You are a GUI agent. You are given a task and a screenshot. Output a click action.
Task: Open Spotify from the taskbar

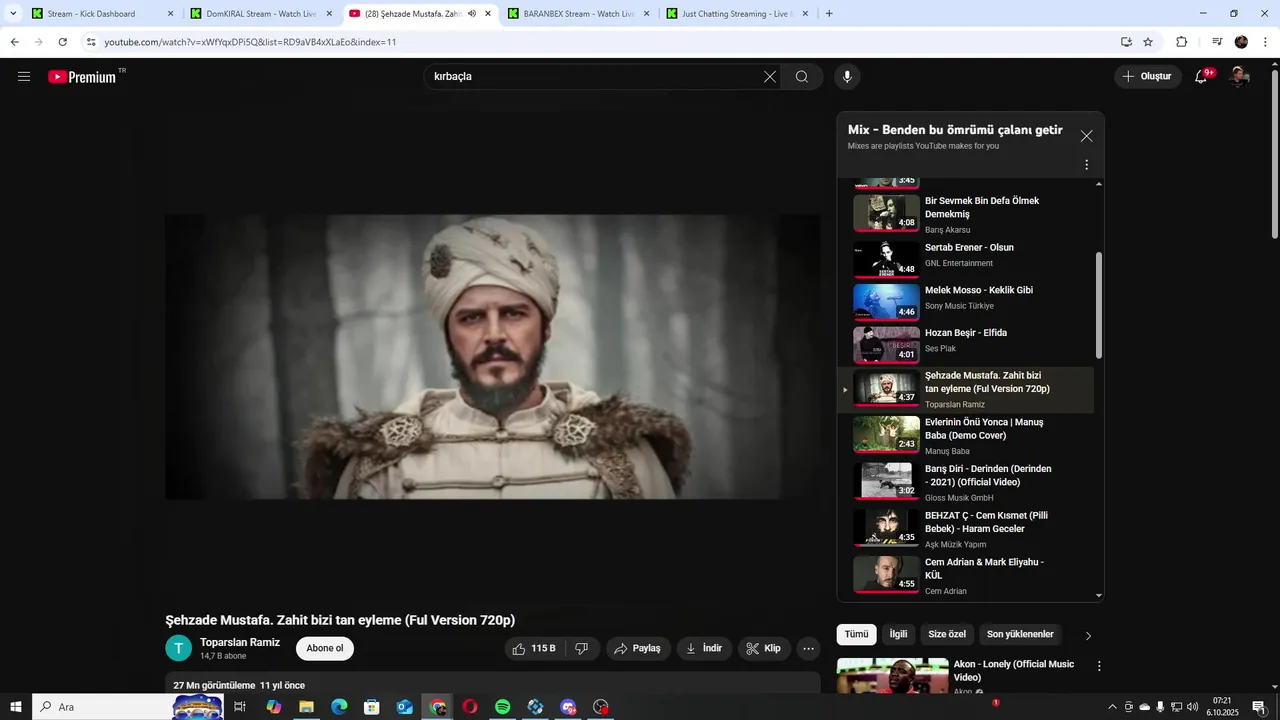pos(503,707)
